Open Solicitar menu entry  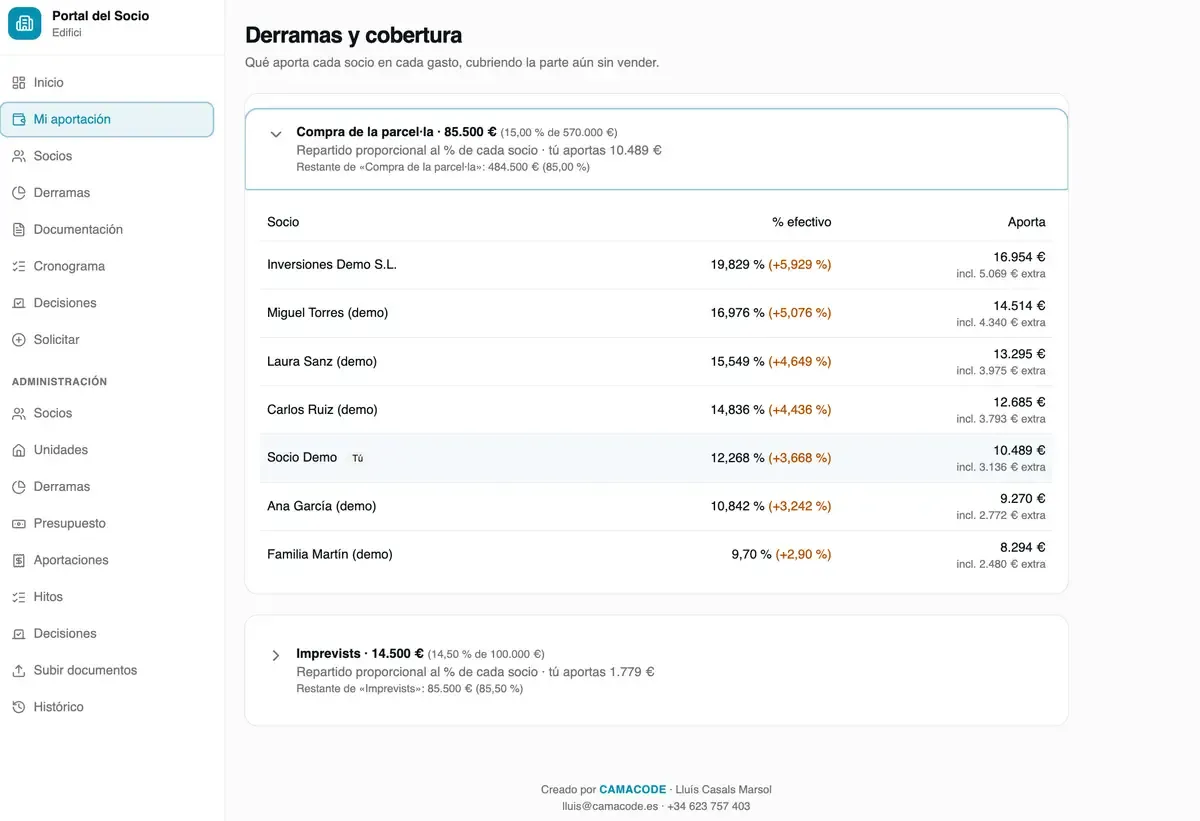point(107,340)
